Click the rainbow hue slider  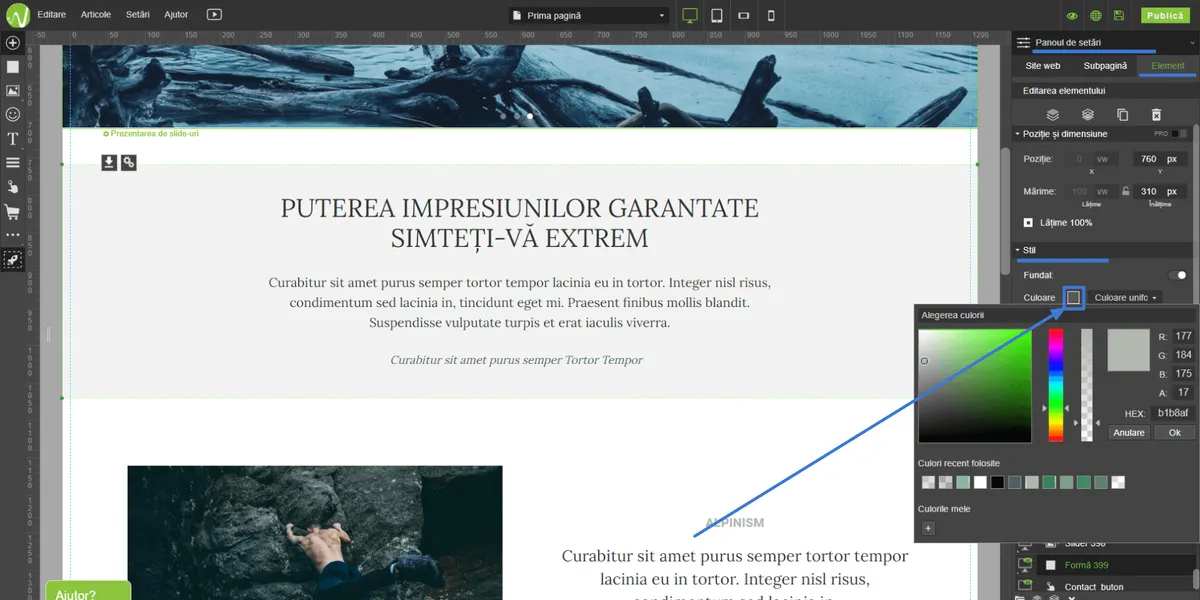tap(1055, 385)
